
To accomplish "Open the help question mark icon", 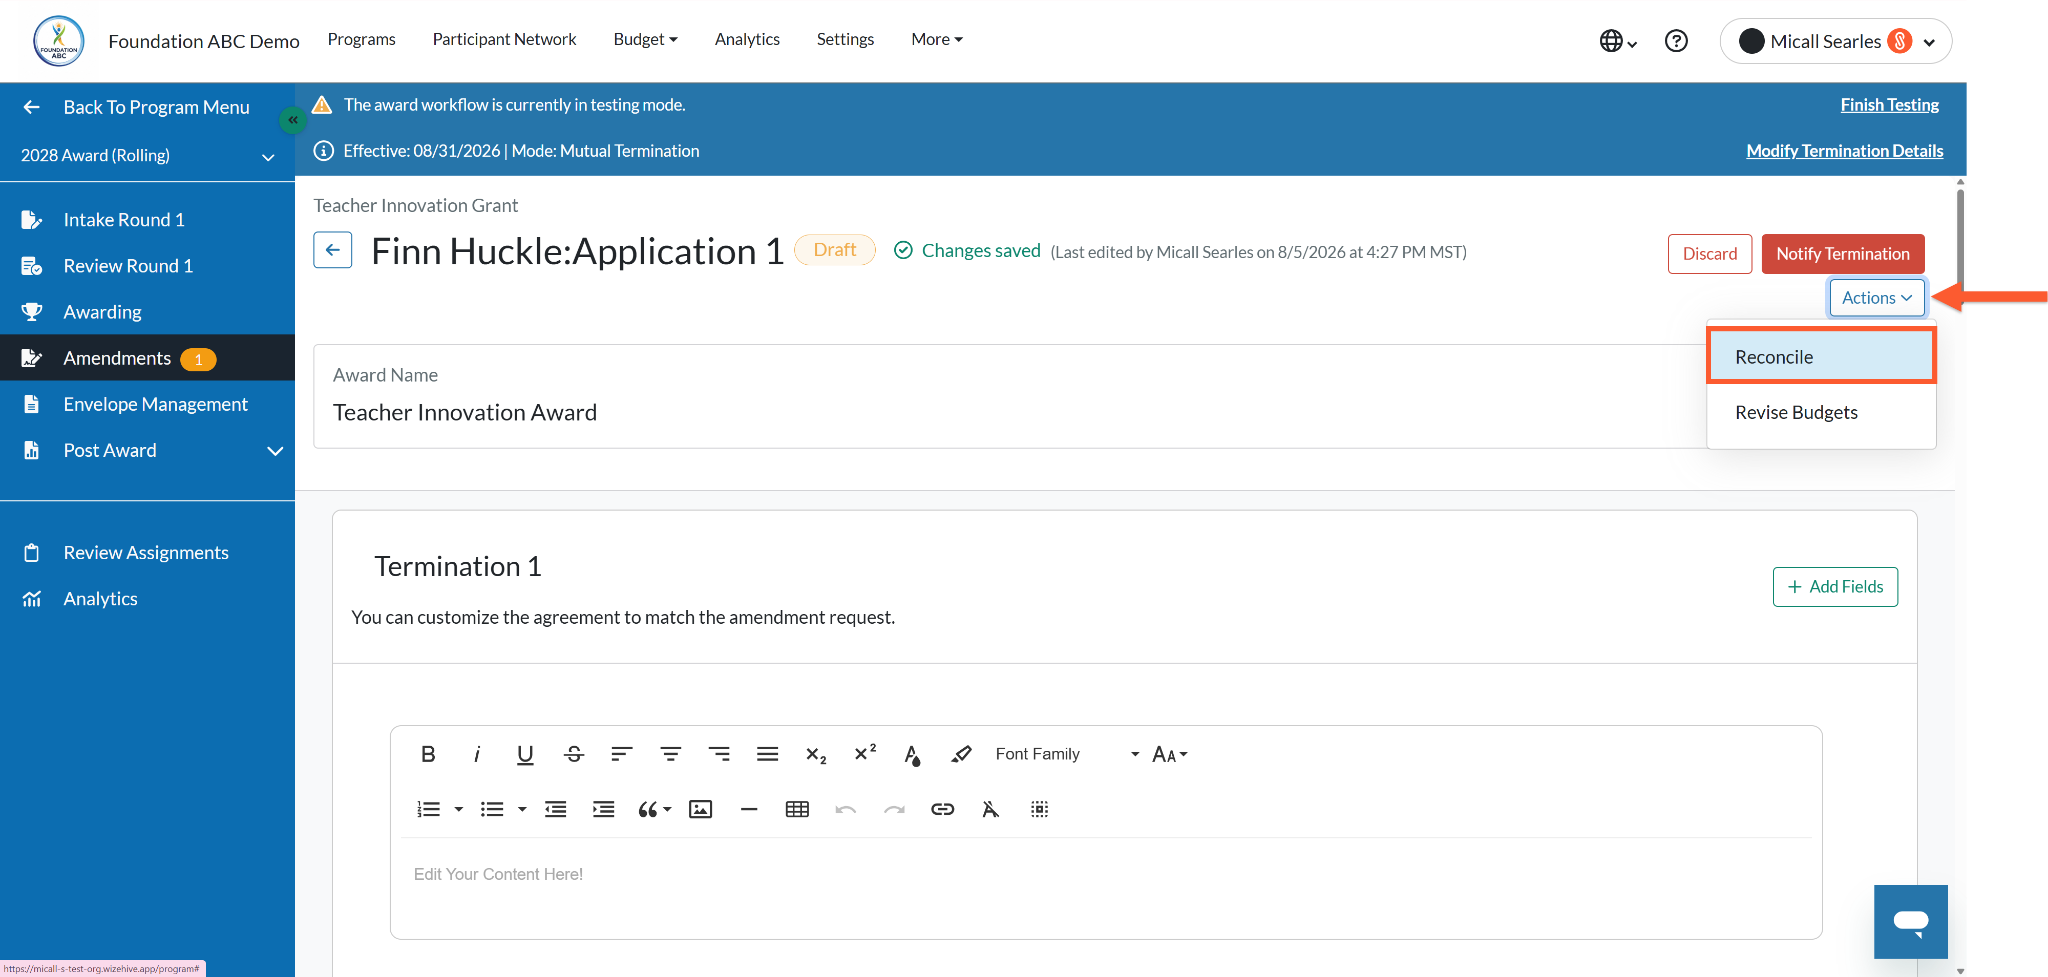I will [x=1676, y=41].
